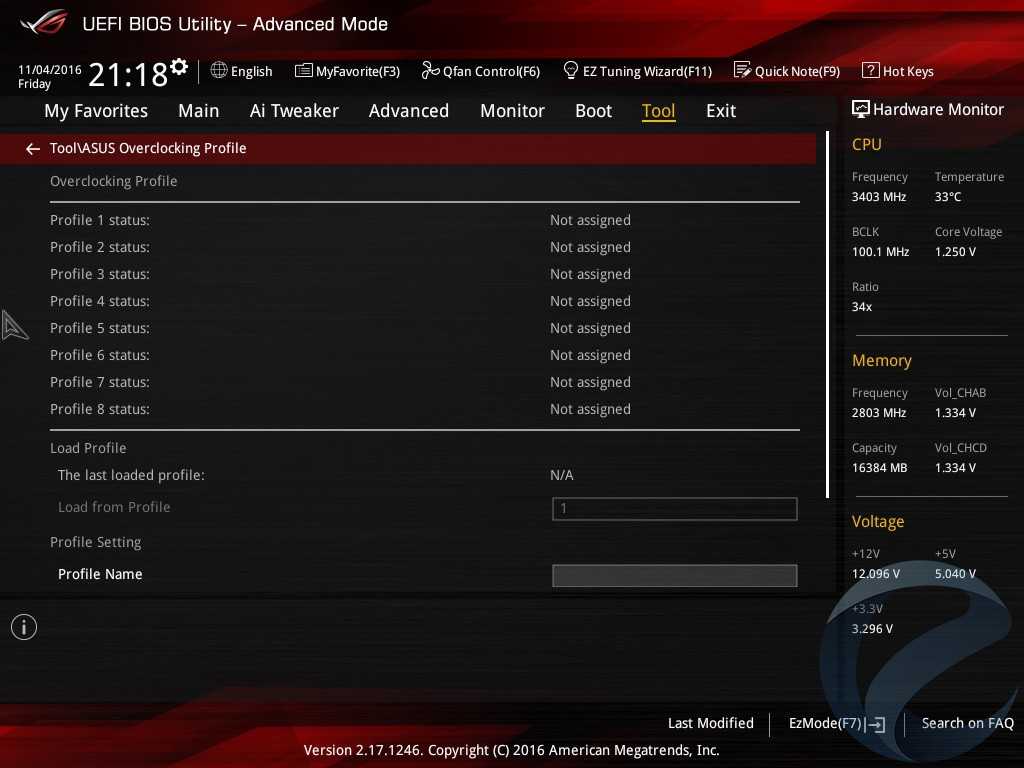Select the Boot tab

(594, 111)
